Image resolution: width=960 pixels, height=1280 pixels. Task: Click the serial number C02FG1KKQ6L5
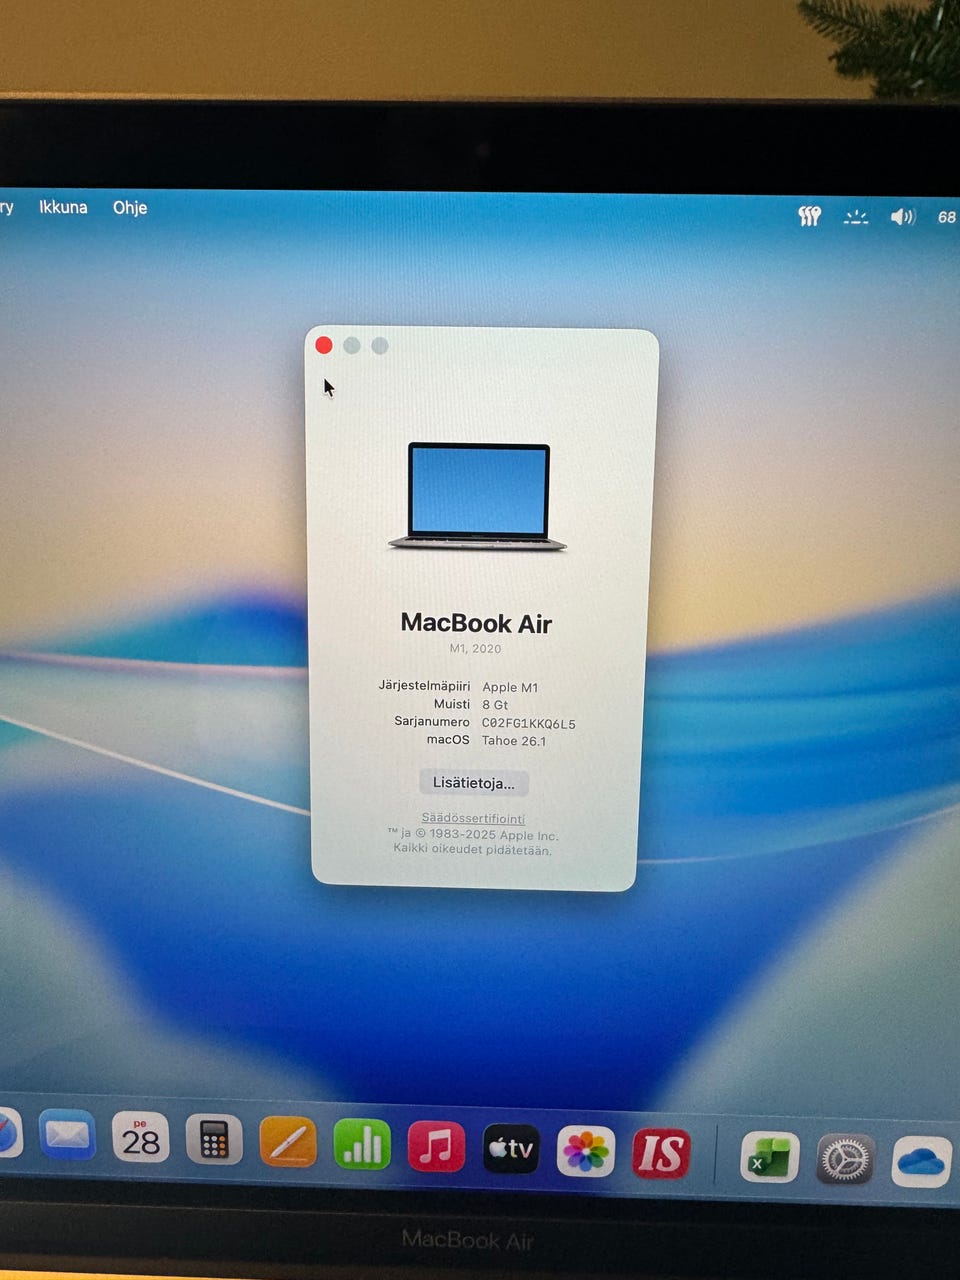pyautogui.click(x=529, y=723)
